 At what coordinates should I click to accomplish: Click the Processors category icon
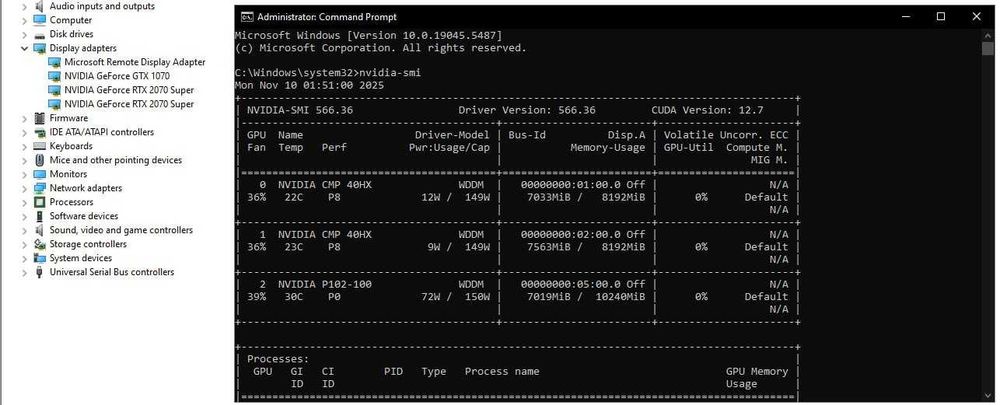tap(40, 202)
